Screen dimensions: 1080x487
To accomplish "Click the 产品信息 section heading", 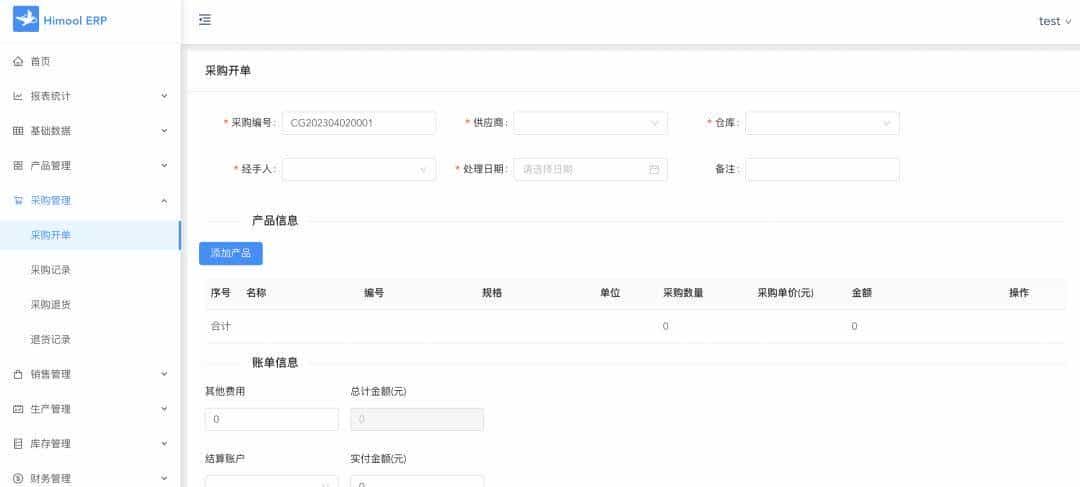I will 275,220.
